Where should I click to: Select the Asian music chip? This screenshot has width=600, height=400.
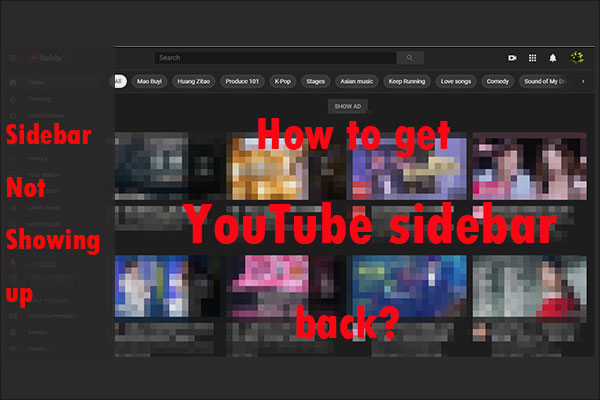(x=357, y=81)
